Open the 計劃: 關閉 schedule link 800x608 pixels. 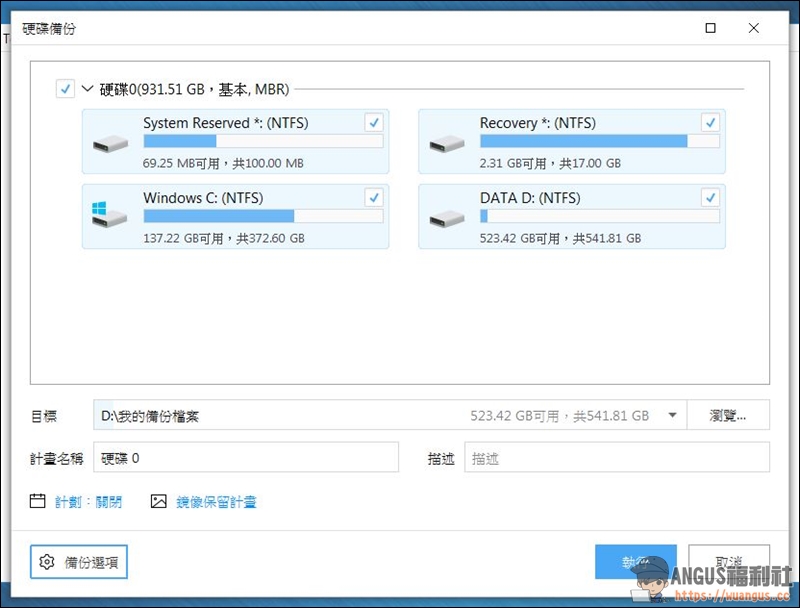pos(88,502)
